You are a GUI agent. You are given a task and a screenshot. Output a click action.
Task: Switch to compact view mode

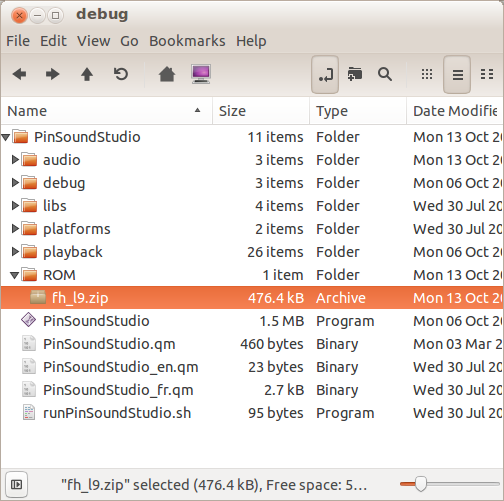(x=487, y=74)
